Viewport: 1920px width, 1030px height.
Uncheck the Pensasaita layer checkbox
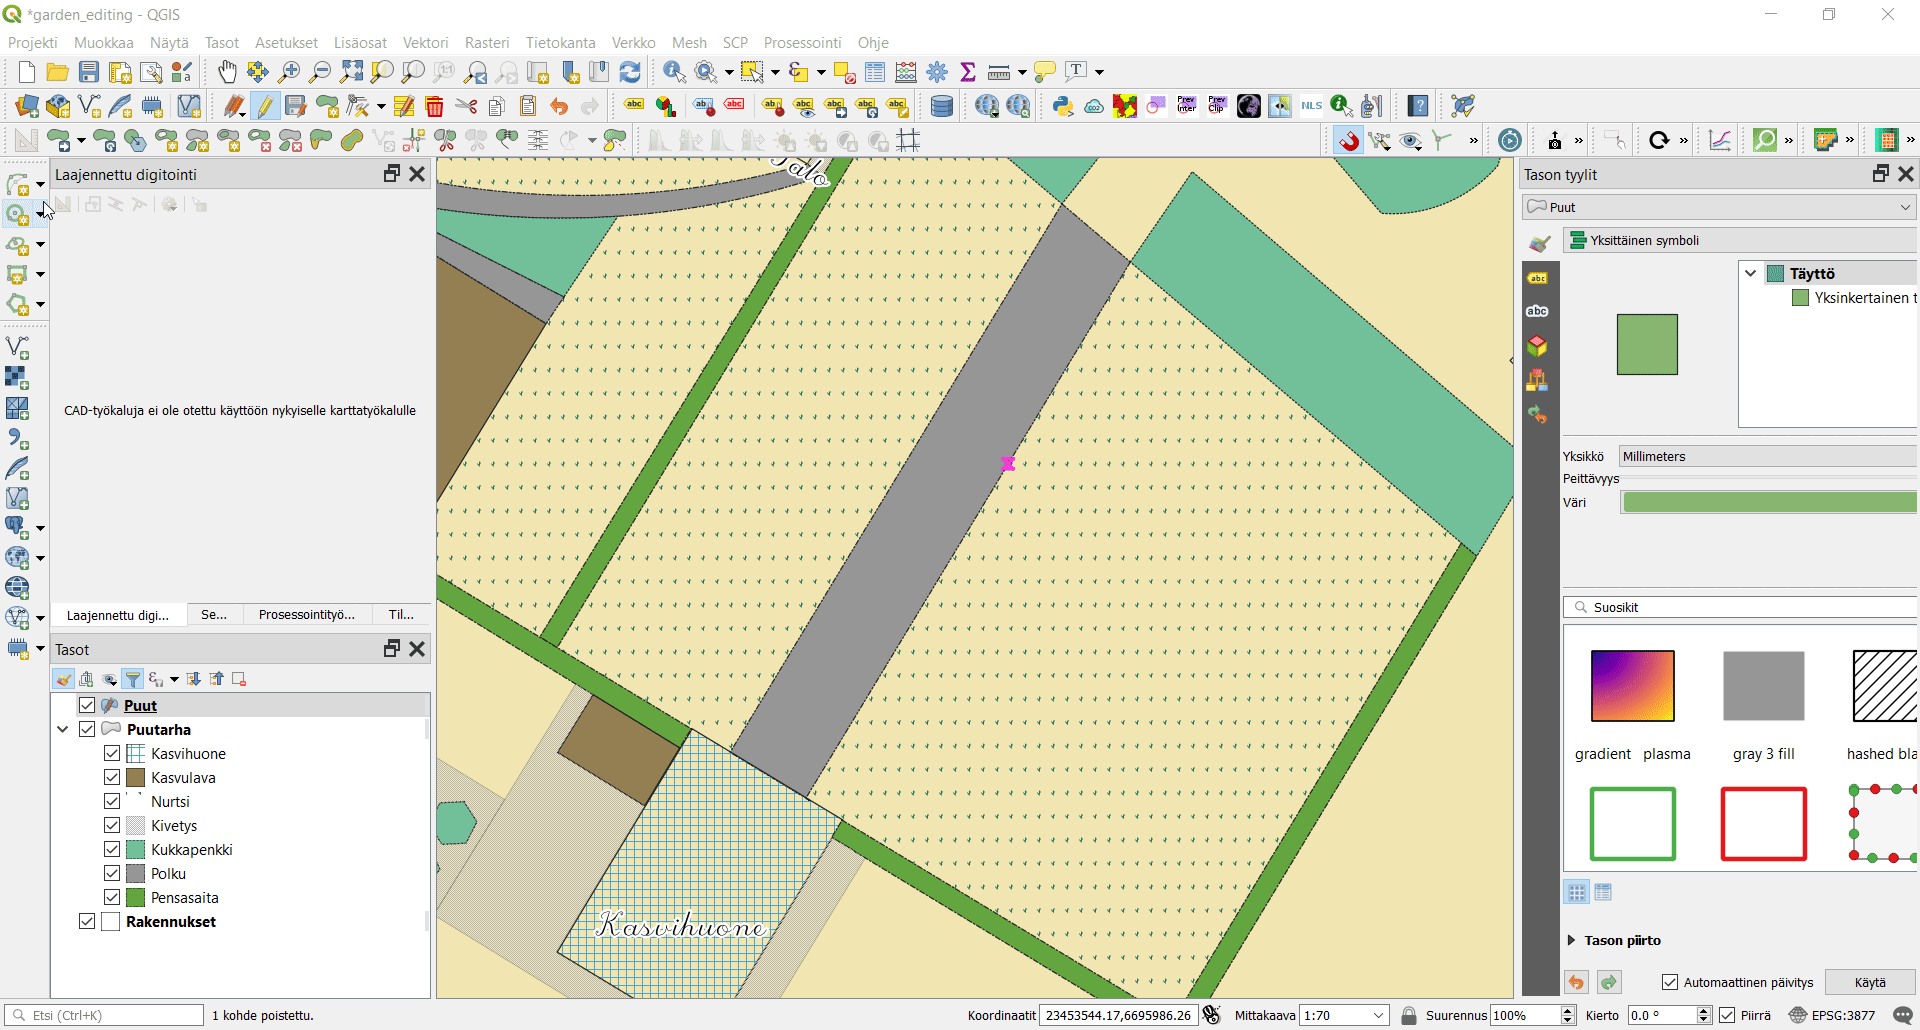point(112,898)
